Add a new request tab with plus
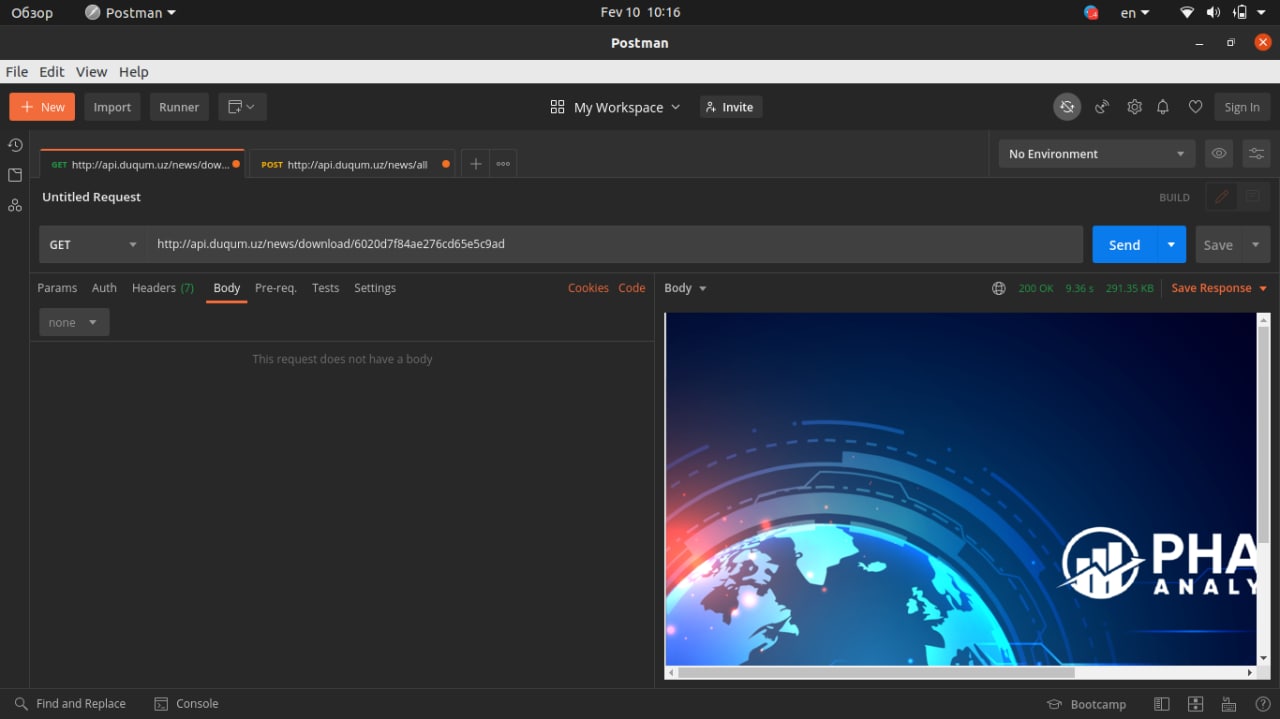The image size is (1280, 719). [475, 164]
